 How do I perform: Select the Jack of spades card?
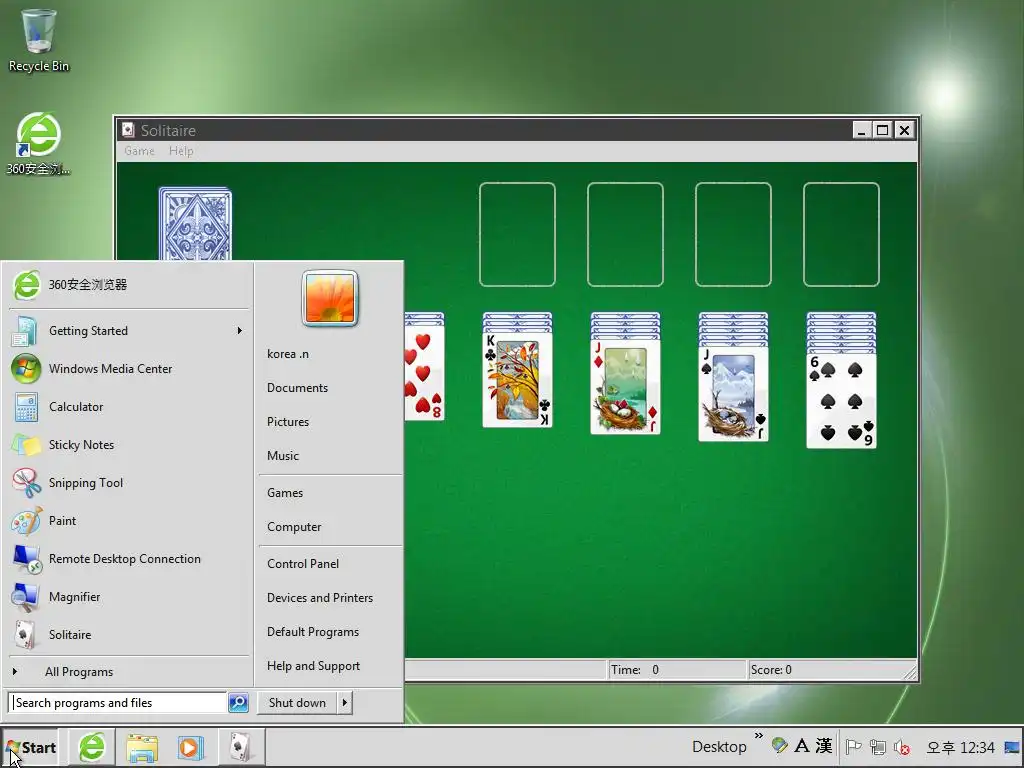733,393
